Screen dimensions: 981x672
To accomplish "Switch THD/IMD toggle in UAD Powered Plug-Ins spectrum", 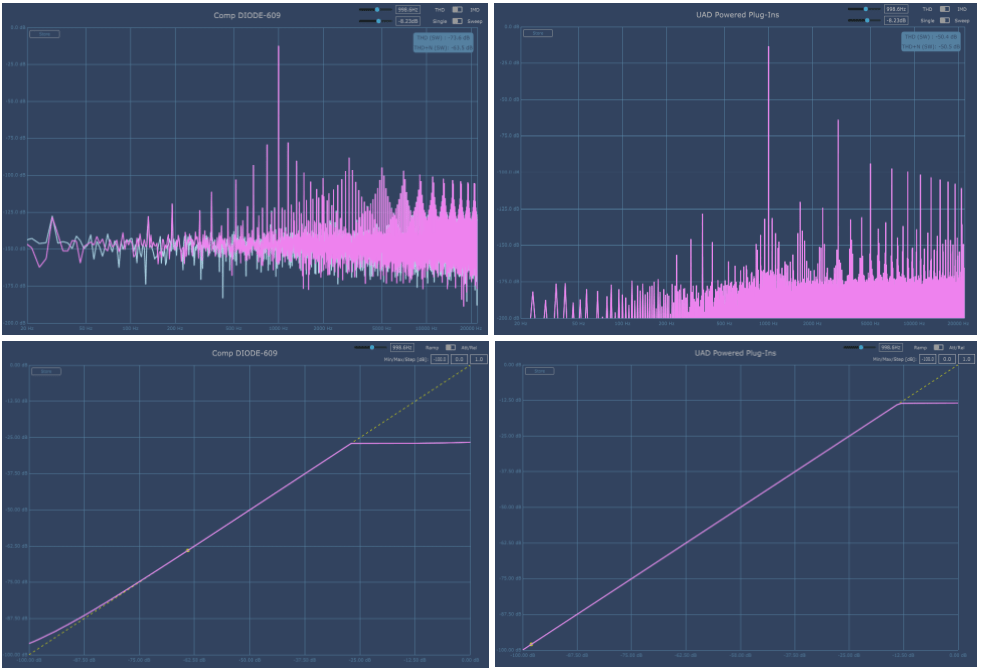I will tap(946, 9).
